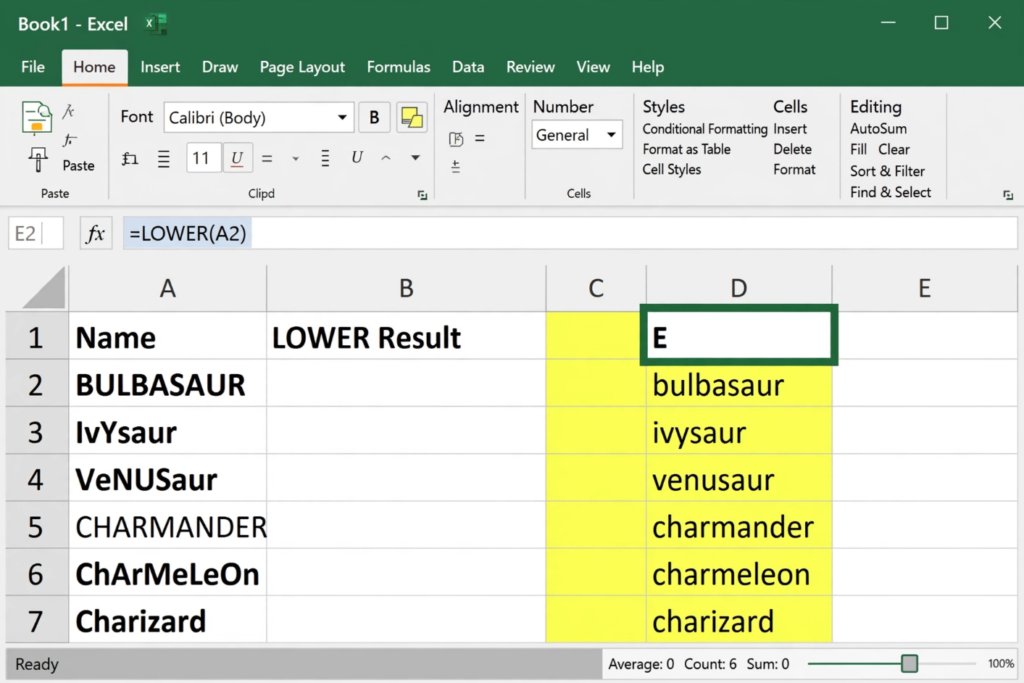Open the File tab
The image size is (1024, 683).
(x=33, y=67)
